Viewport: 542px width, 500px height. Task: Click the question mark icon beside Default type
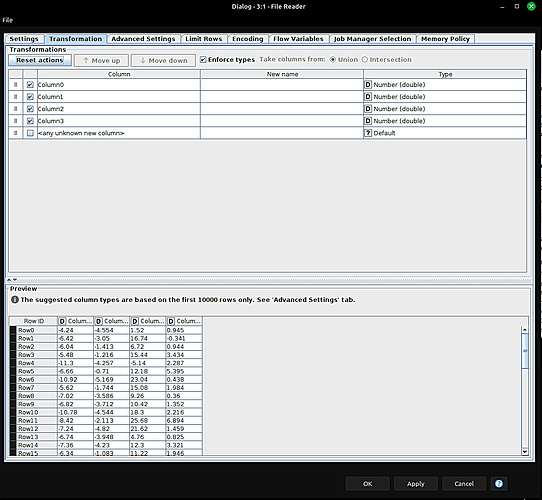[368, 133]
